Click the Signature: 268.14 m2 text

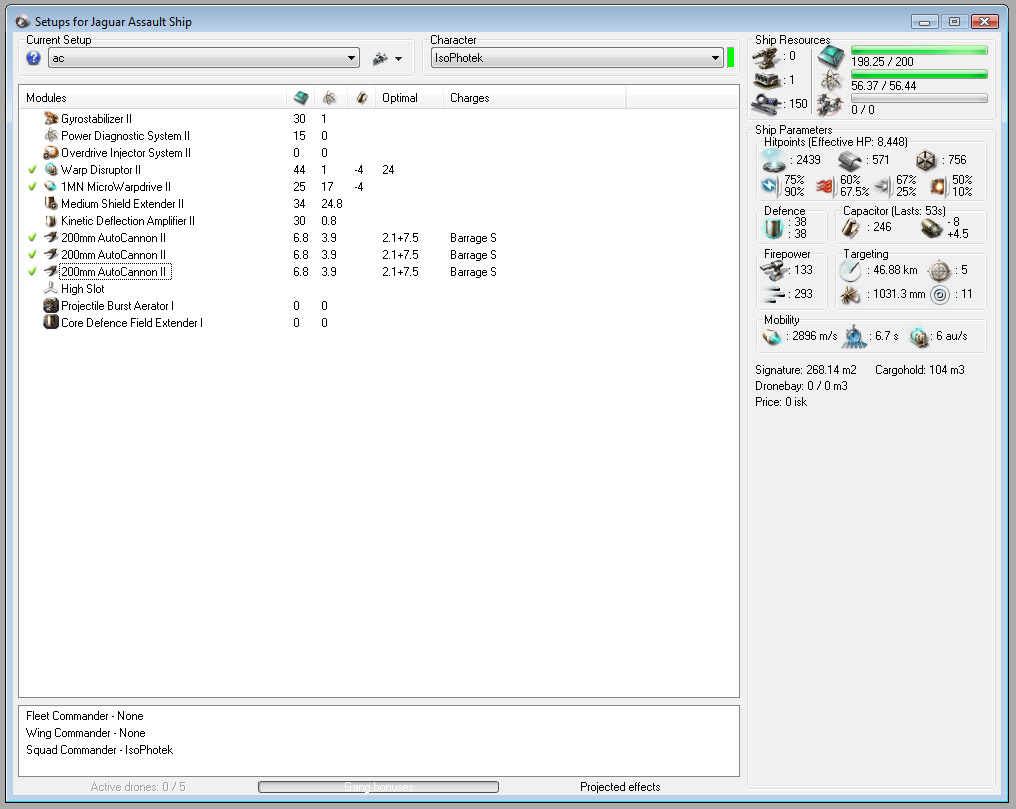coord(805,369)
